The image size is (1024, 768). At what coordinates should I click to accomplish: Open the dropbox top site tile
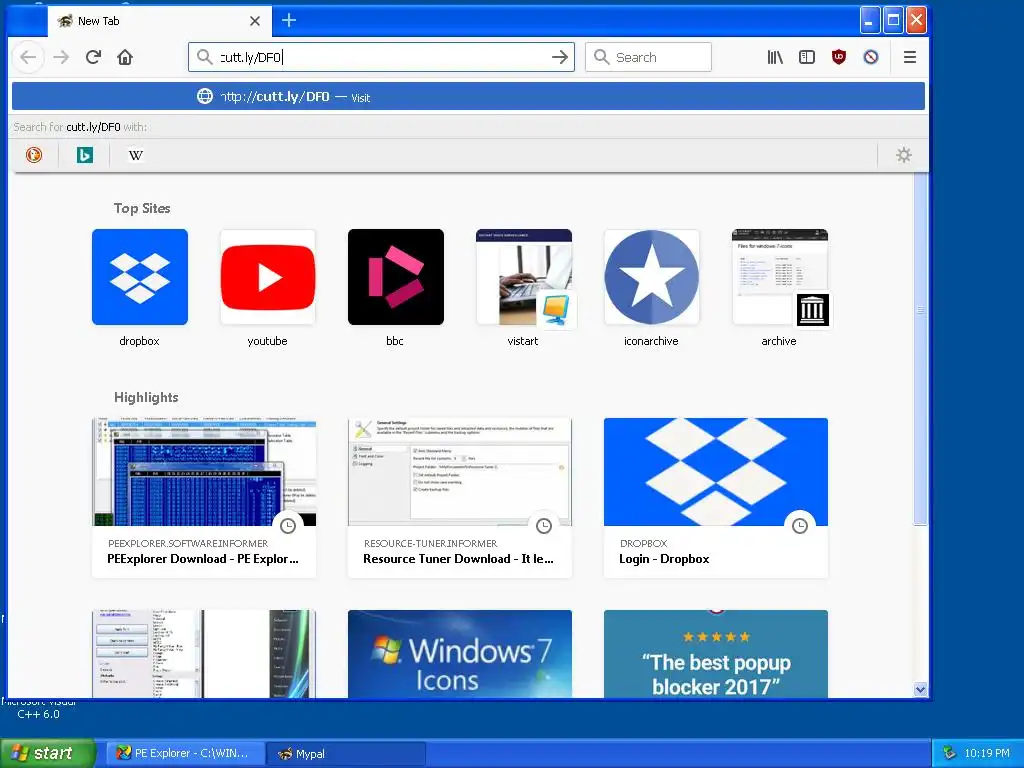click(140, 277)
